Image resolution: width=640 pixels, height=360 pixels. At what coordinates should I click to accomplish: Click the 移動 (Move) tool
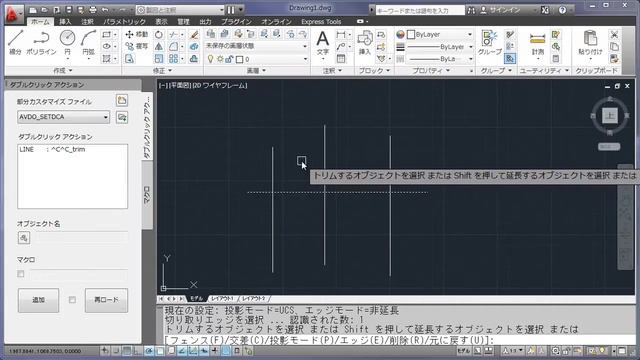137,34
